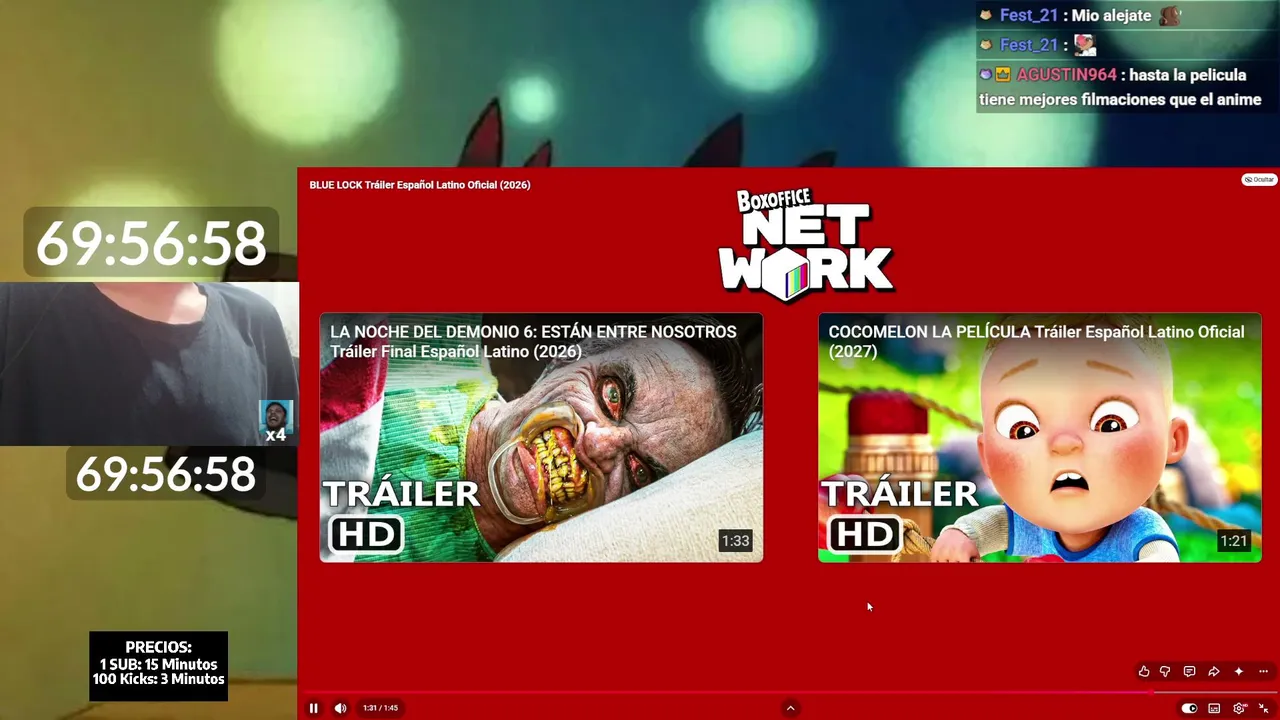Expand the chevron-up panel in player bar
Screen dimensions: 1280x720
[x=790, y=708]
